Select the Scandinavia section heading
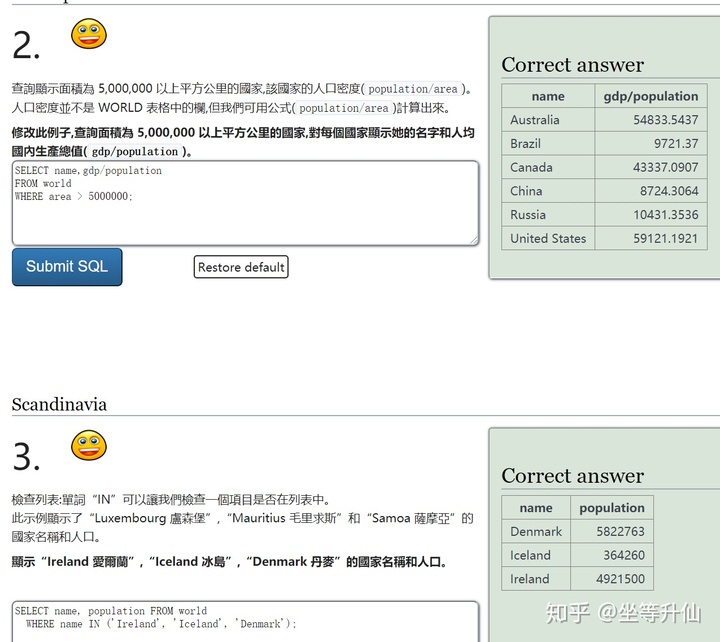Image resolution: width=720 pixels, height=642 pixels. (x=59, y=405)
